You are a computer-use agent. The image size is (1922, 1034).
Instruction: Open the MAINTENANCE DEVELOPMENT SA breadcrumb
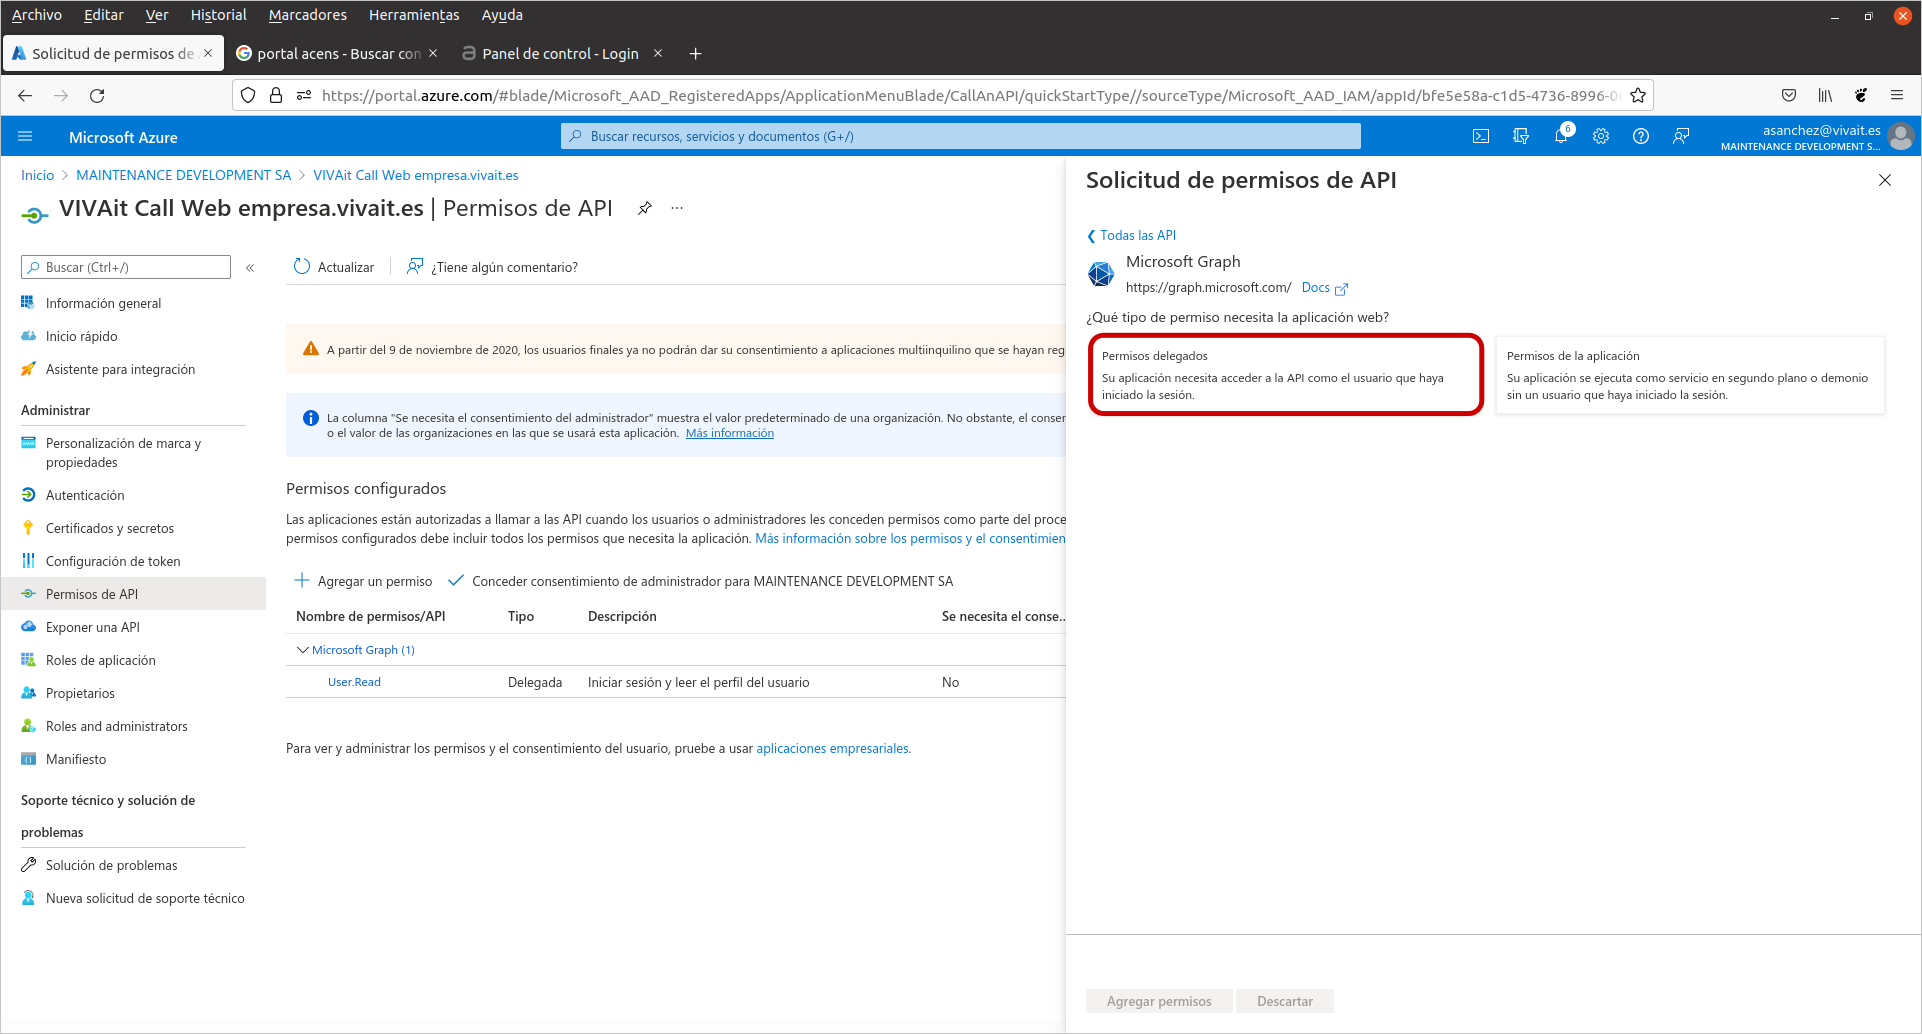click(184, 175)
